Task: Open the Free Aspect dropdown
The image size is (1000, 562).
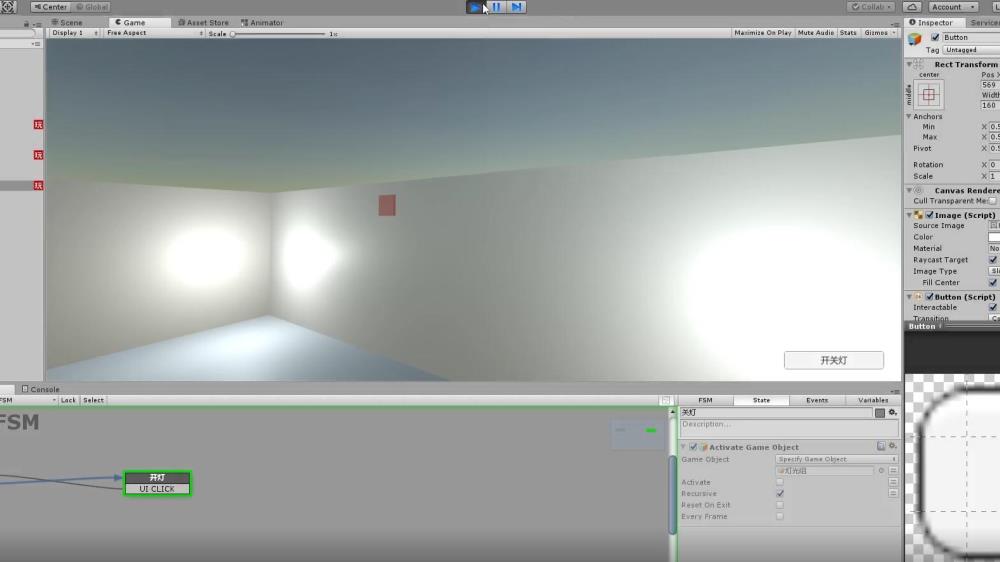Action: click(154, 33)
